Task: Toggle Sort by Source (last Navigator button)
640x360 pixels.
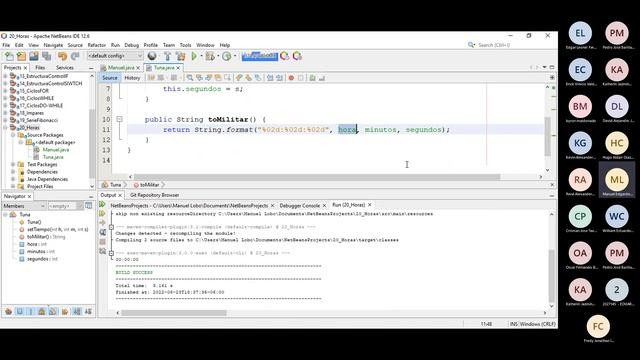Action: coord(88,311)
